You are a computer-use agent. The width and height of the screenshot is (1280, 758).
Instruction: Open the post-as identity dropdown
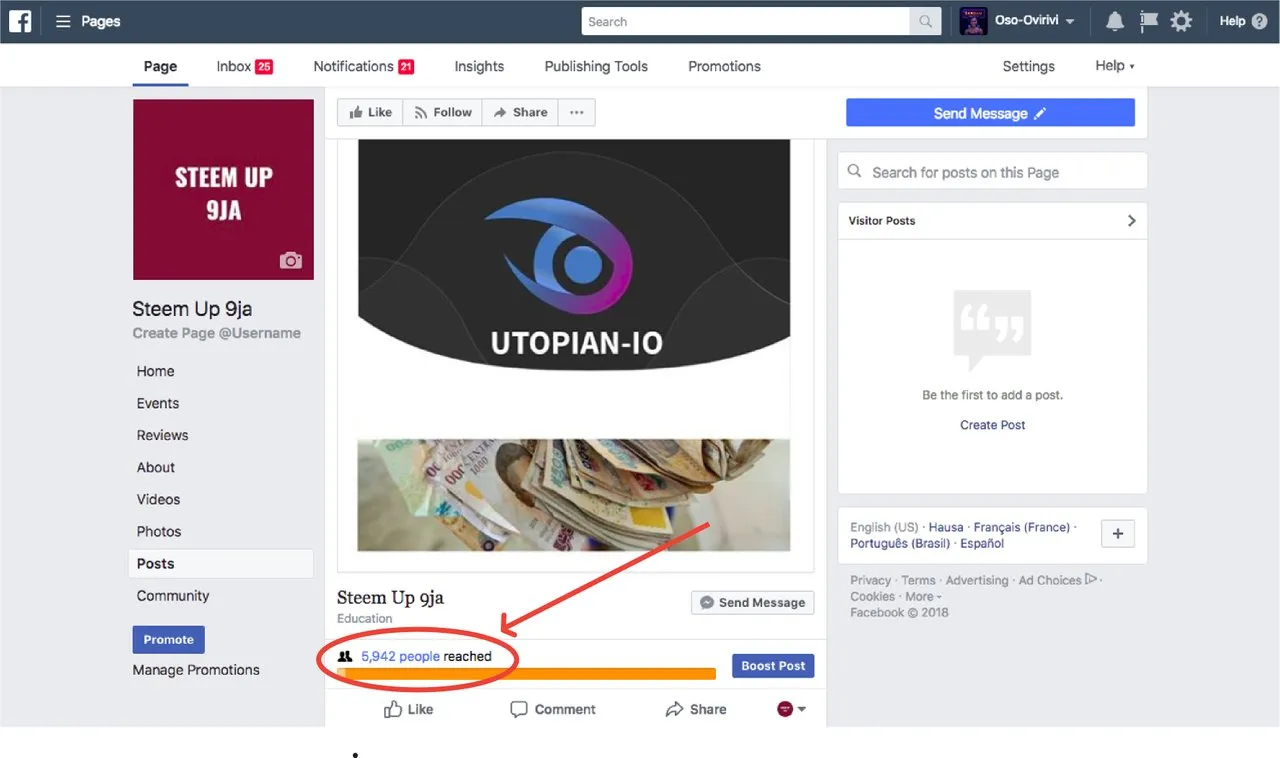pyautogui.click(x=792, y=709)
